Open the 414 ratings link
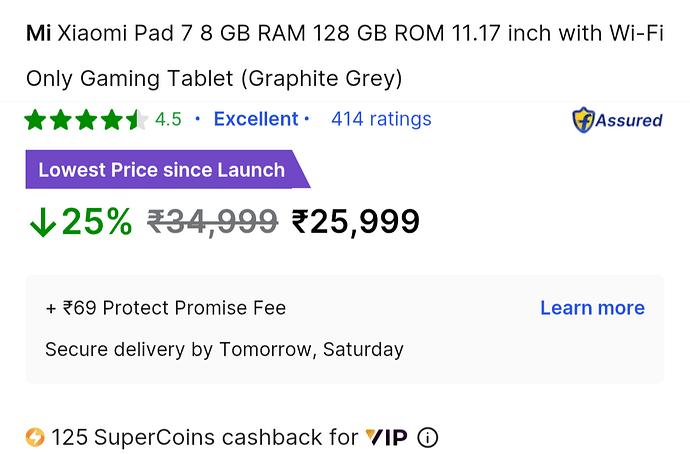 tap(381, 119)
